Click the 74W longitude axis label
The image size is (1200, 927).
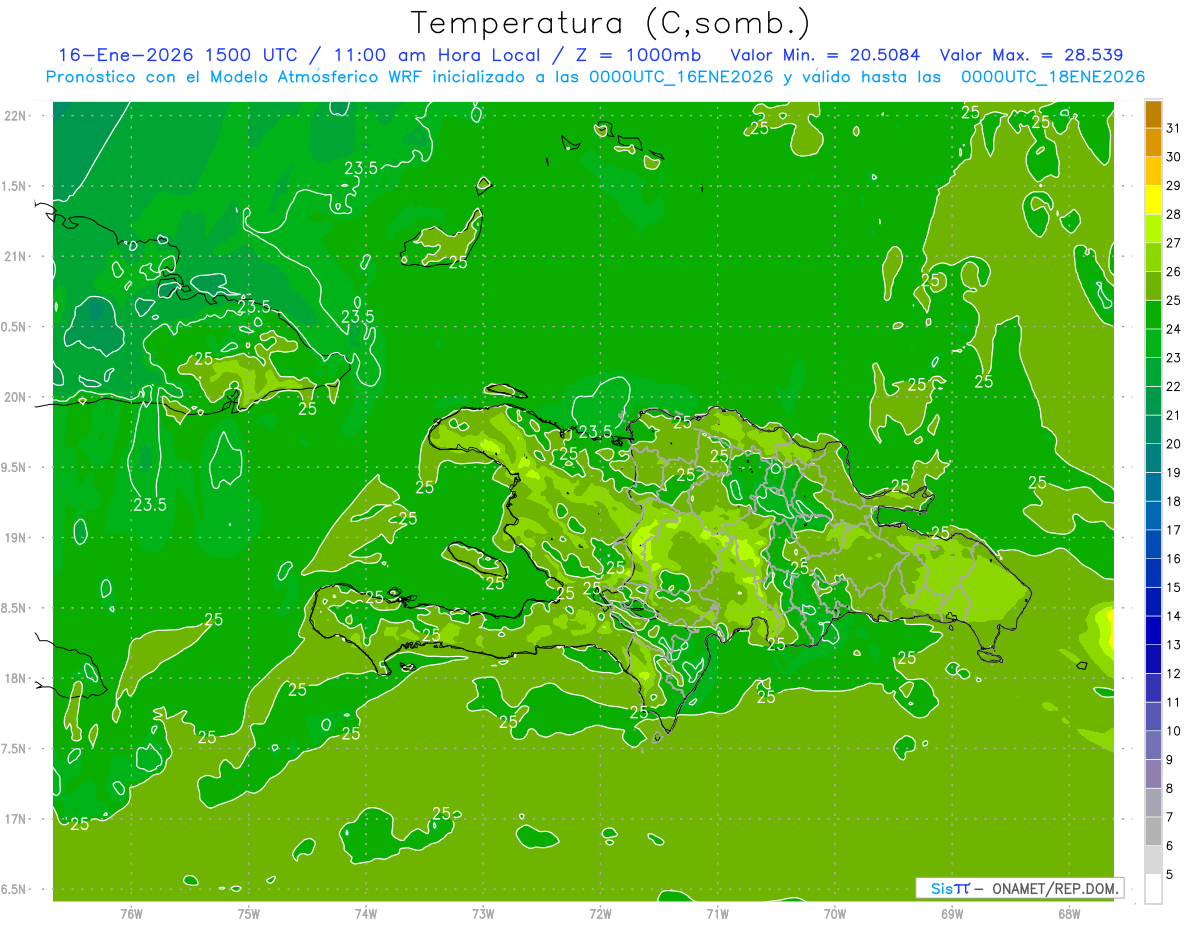(365, 913)
